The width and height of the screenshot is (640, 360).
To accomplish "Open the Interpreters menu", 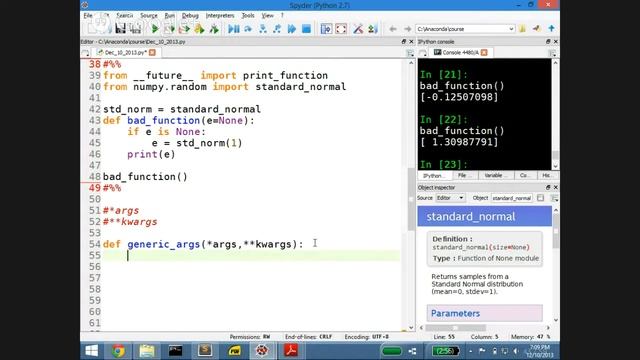I will 220,16.
